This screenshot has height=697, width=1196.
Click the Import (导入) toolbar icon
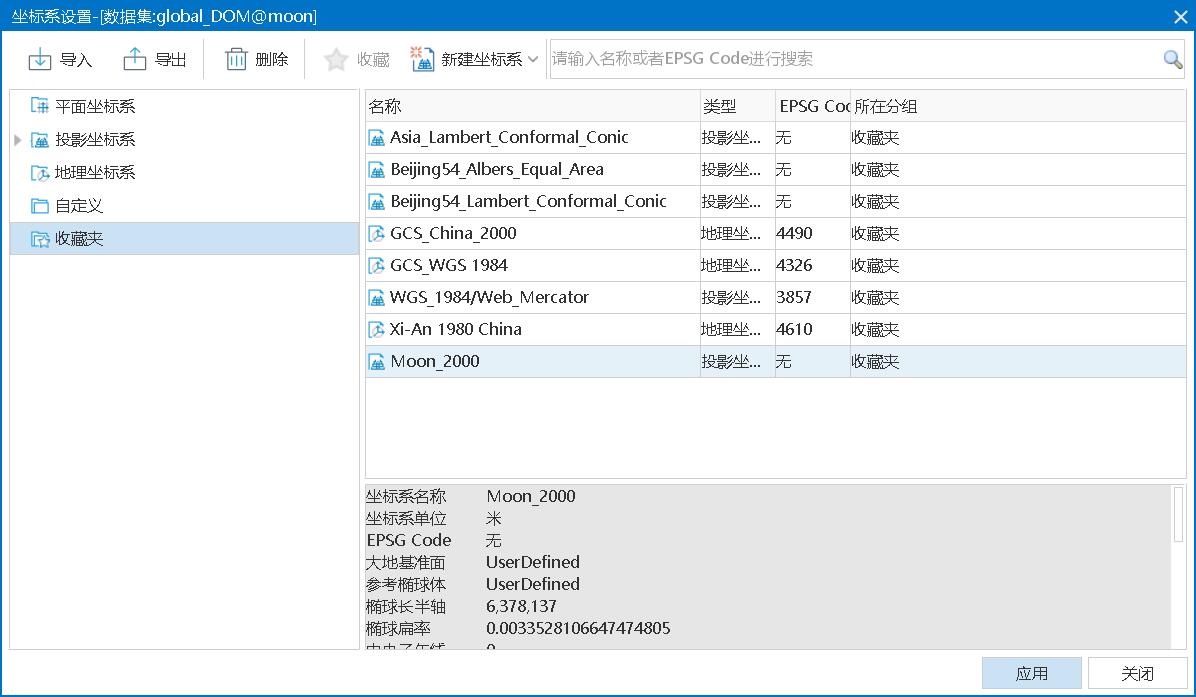(40, 60)
